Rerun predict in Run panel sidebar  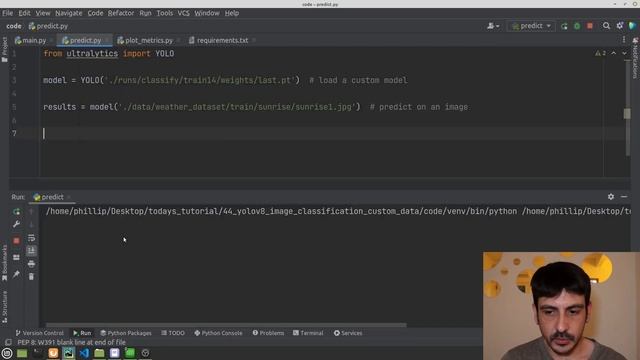16,211
